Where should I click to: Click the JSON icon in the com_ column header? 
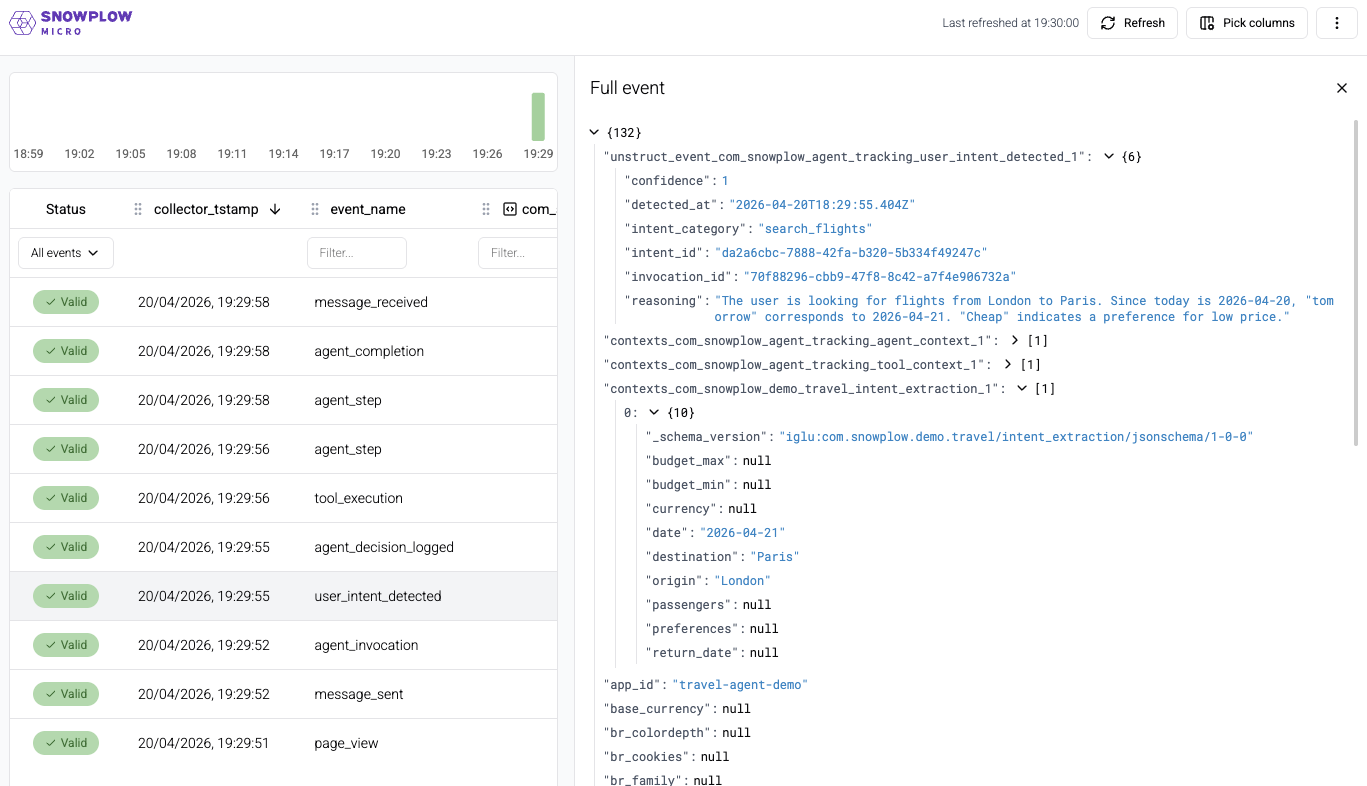[x=509, y=209]
